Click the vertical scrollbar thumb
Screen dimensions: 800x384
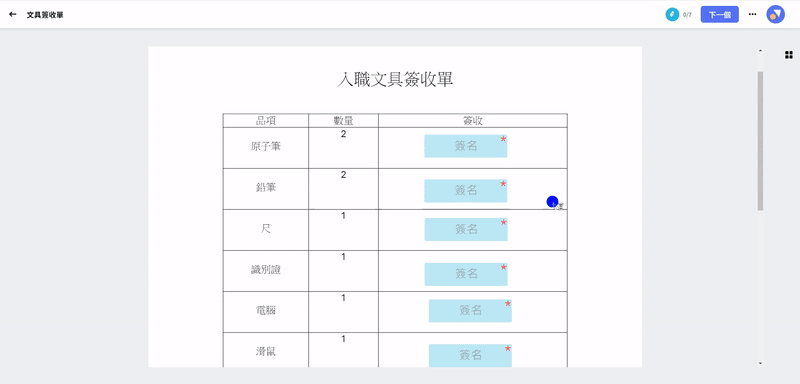[x=760, y=141]
